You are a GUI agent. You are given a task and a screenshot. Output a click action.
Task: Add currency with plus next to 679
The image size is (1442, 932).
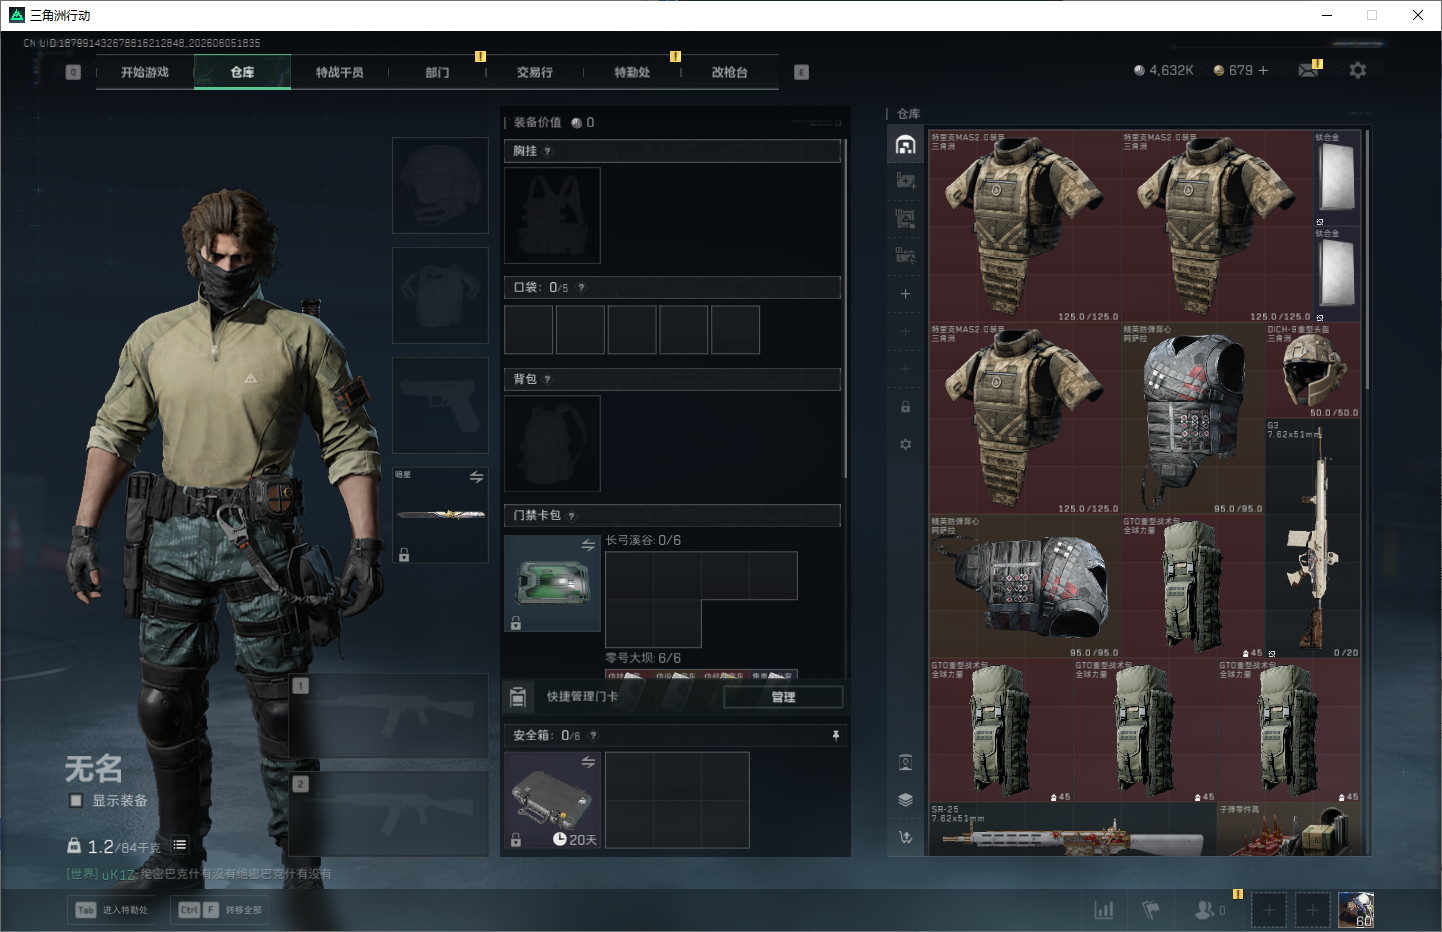pyautogui.click(x=1263, y=70)
